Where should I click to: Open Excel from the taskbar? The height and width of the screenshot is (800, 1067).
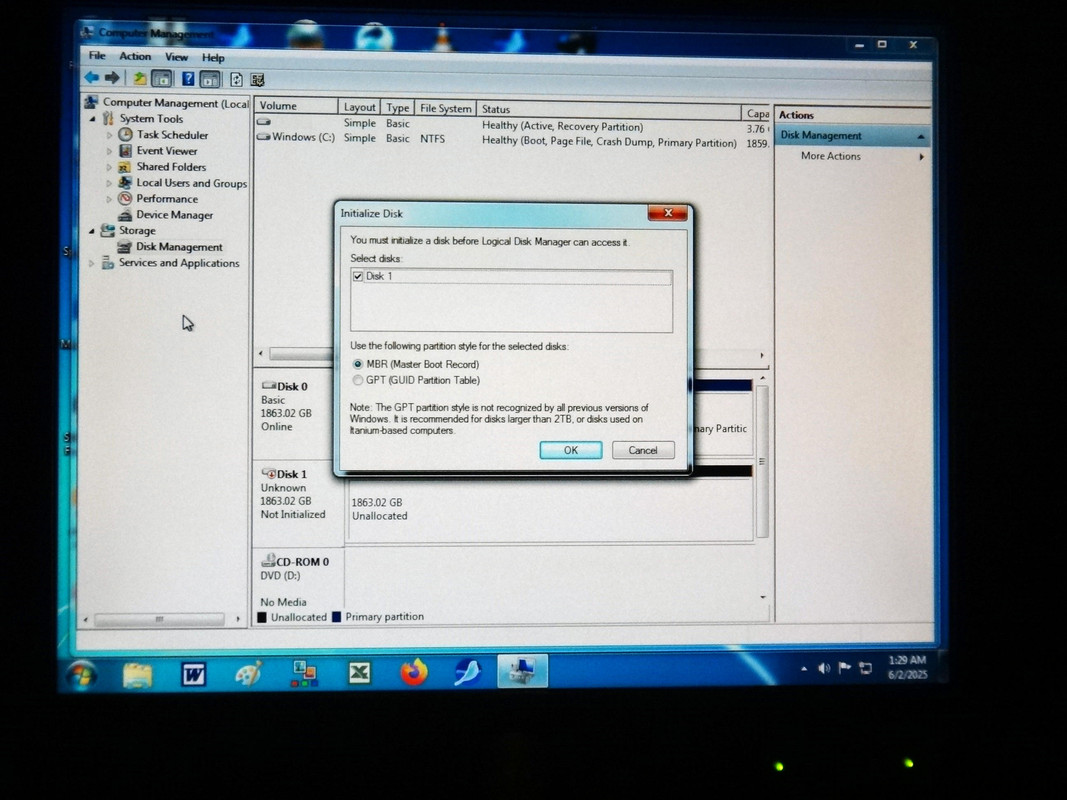359,673
